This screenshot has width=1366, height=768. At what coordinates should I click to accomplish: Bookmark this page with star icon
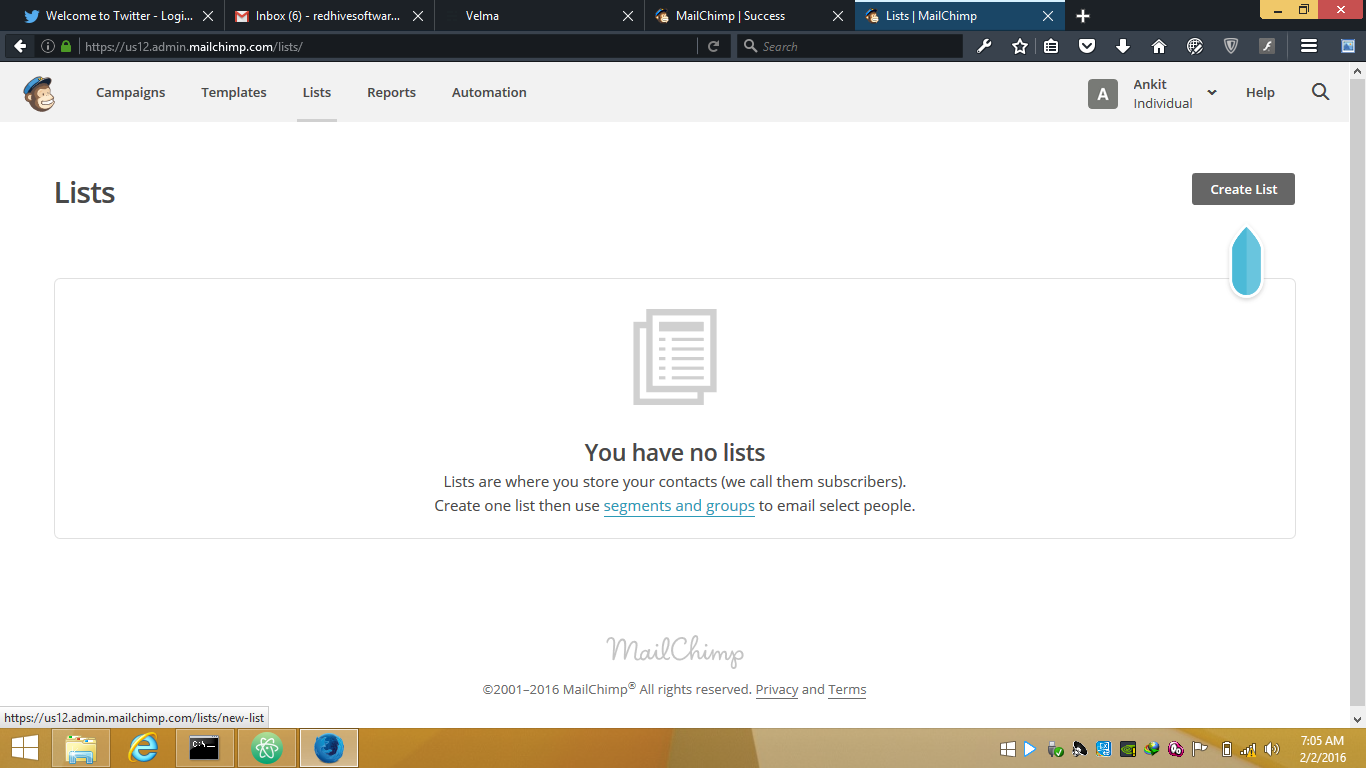1019,46
